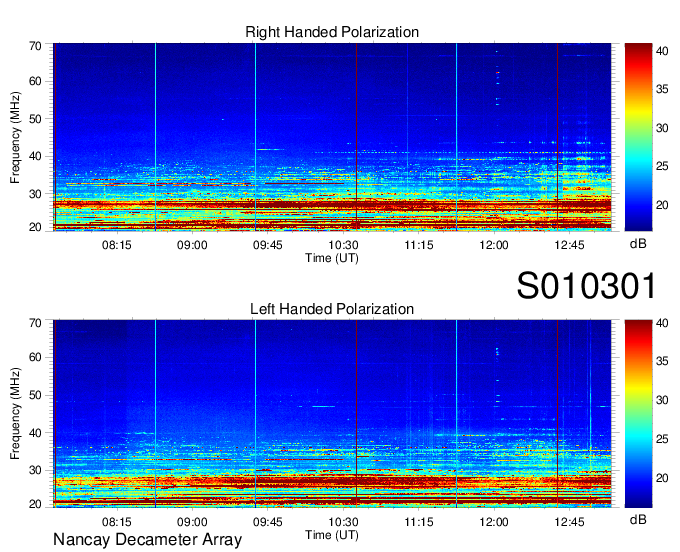Click the Right Handed Polarization title
The height and width of the screenshot is (552, 680).
(x=332, y=32)
